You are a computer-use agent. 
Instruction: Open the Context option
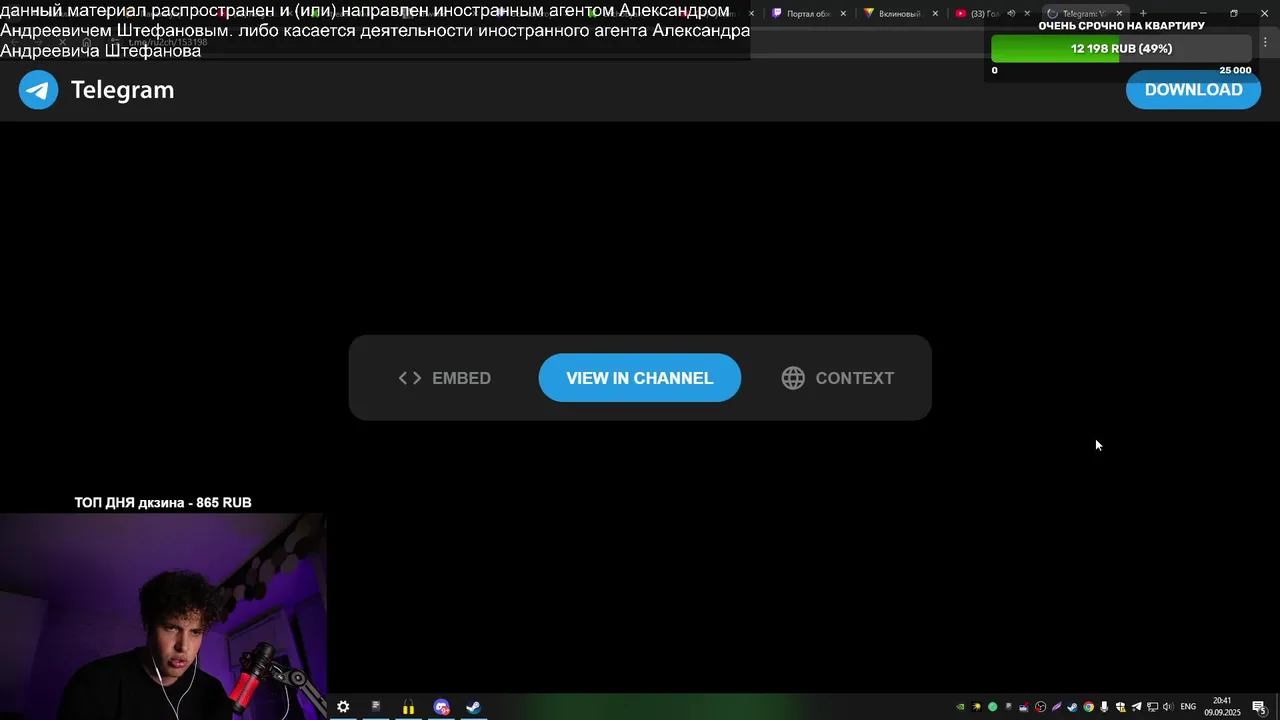point(838,378)
